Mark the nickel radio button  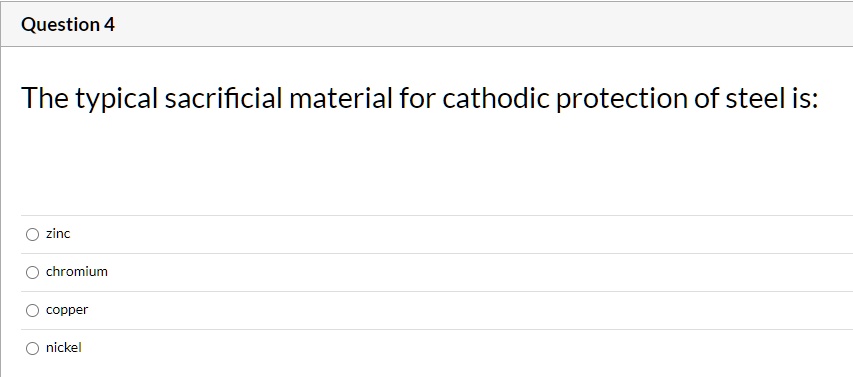(33, 349)
